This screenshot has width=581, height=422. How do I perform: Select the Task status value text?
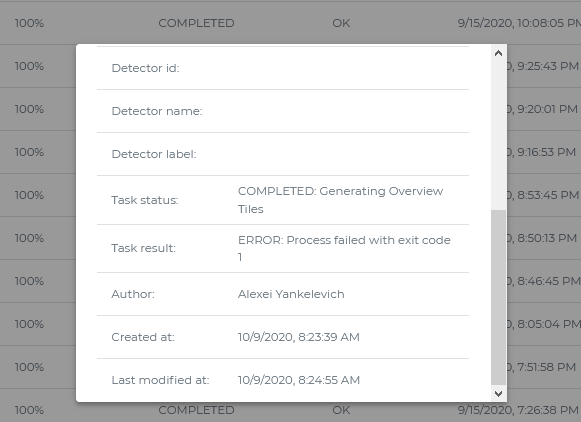click(x=341, y=200)
